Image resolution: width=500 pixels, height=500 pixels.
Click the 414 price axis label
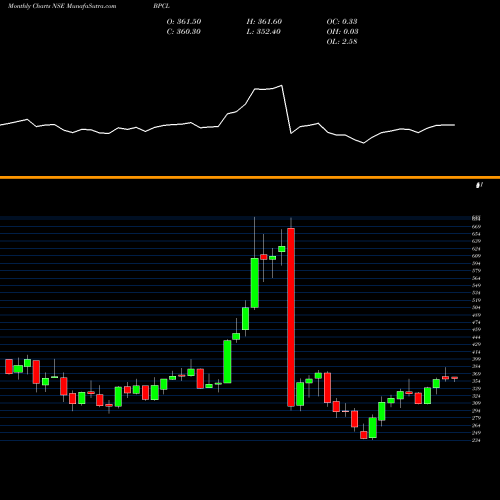point(476,352)
